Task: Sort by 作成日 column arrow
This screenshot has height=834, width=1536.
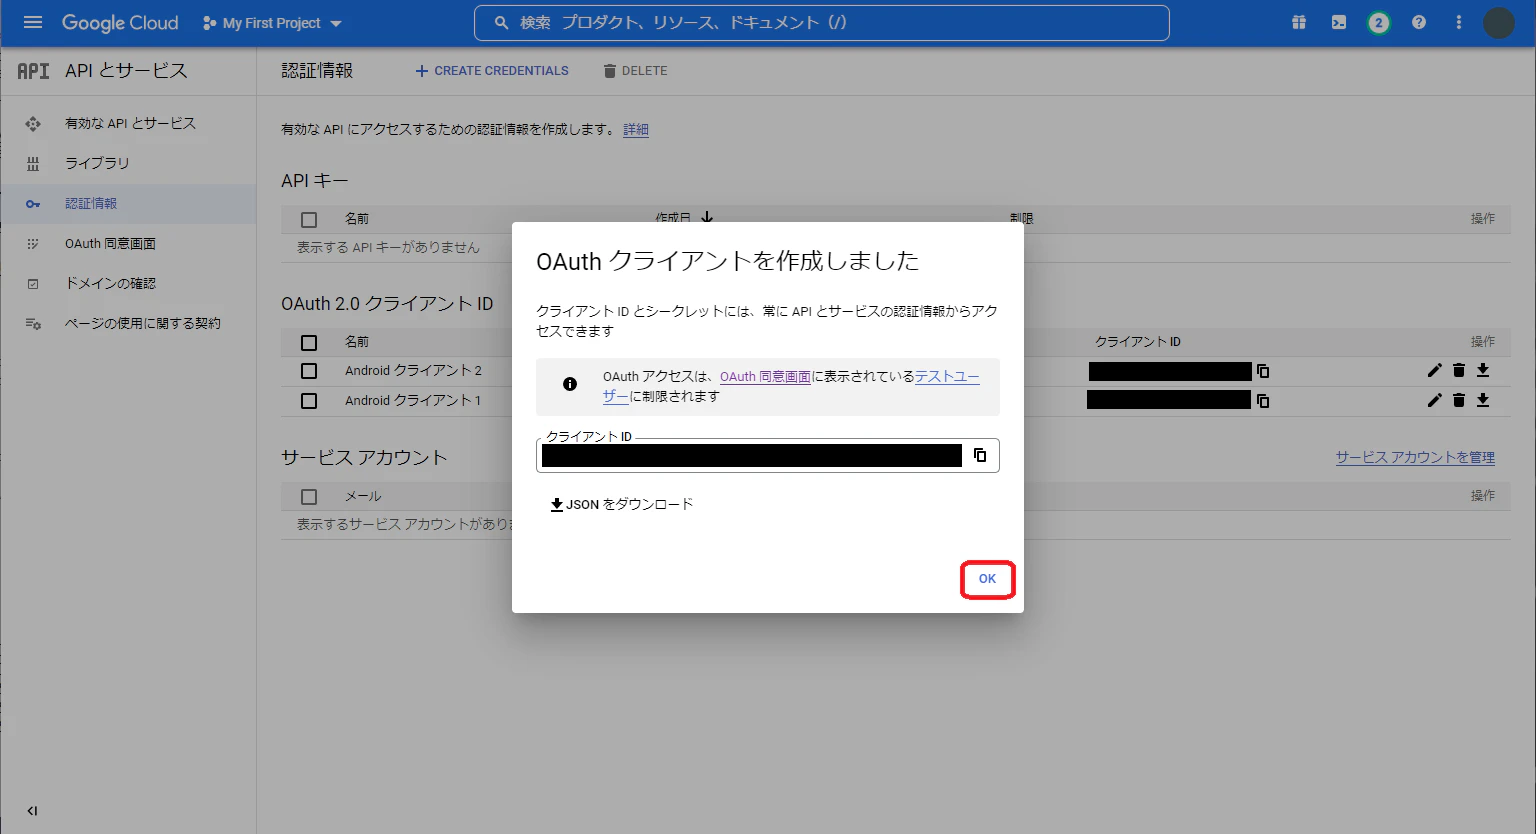Action: tap(707, 217)
